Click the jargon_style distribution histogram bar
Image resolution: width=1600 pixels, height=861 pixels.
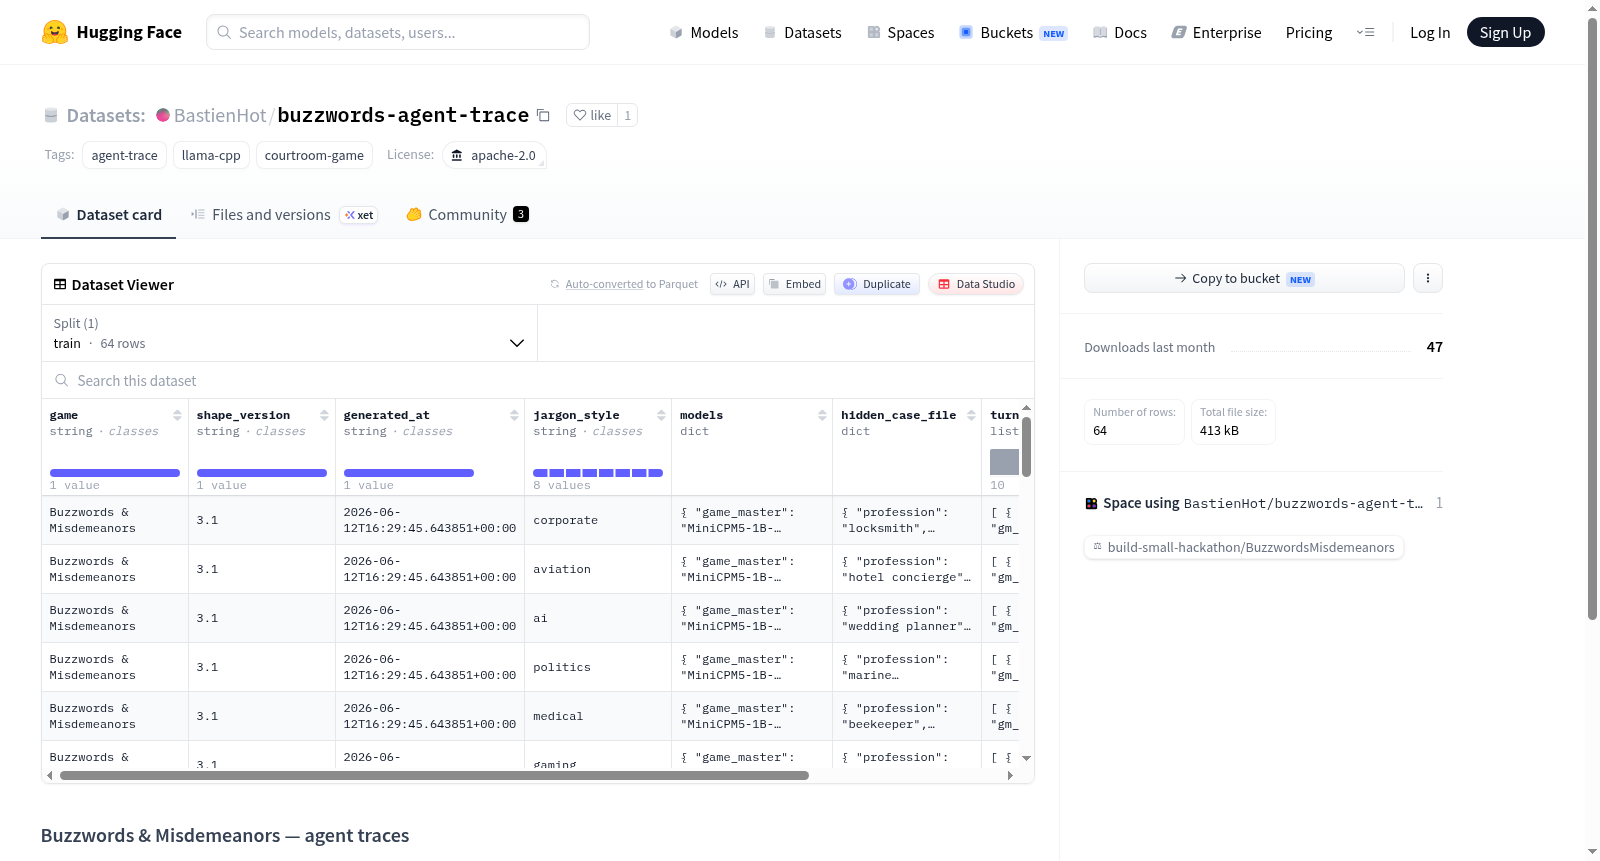(598, 472)
